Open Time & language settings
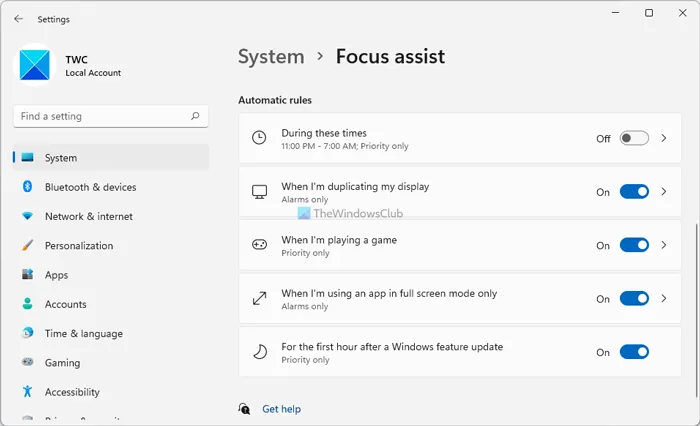 tap(83, 334)
